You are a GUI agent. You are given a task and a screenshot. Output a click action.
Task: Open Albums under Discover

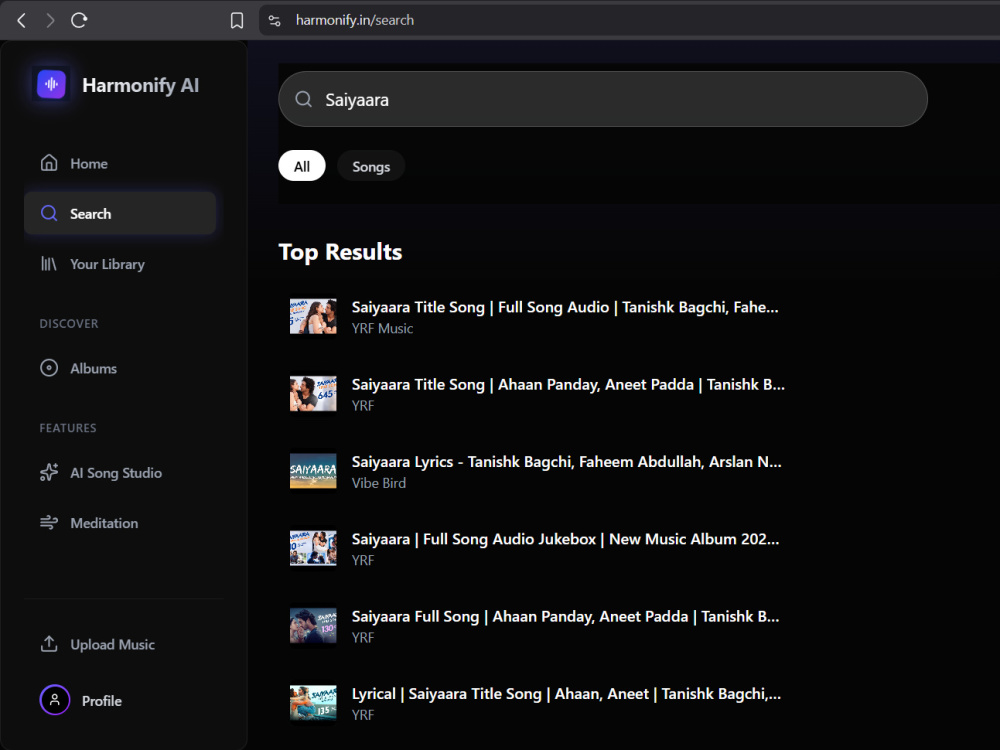coord(120,368)
